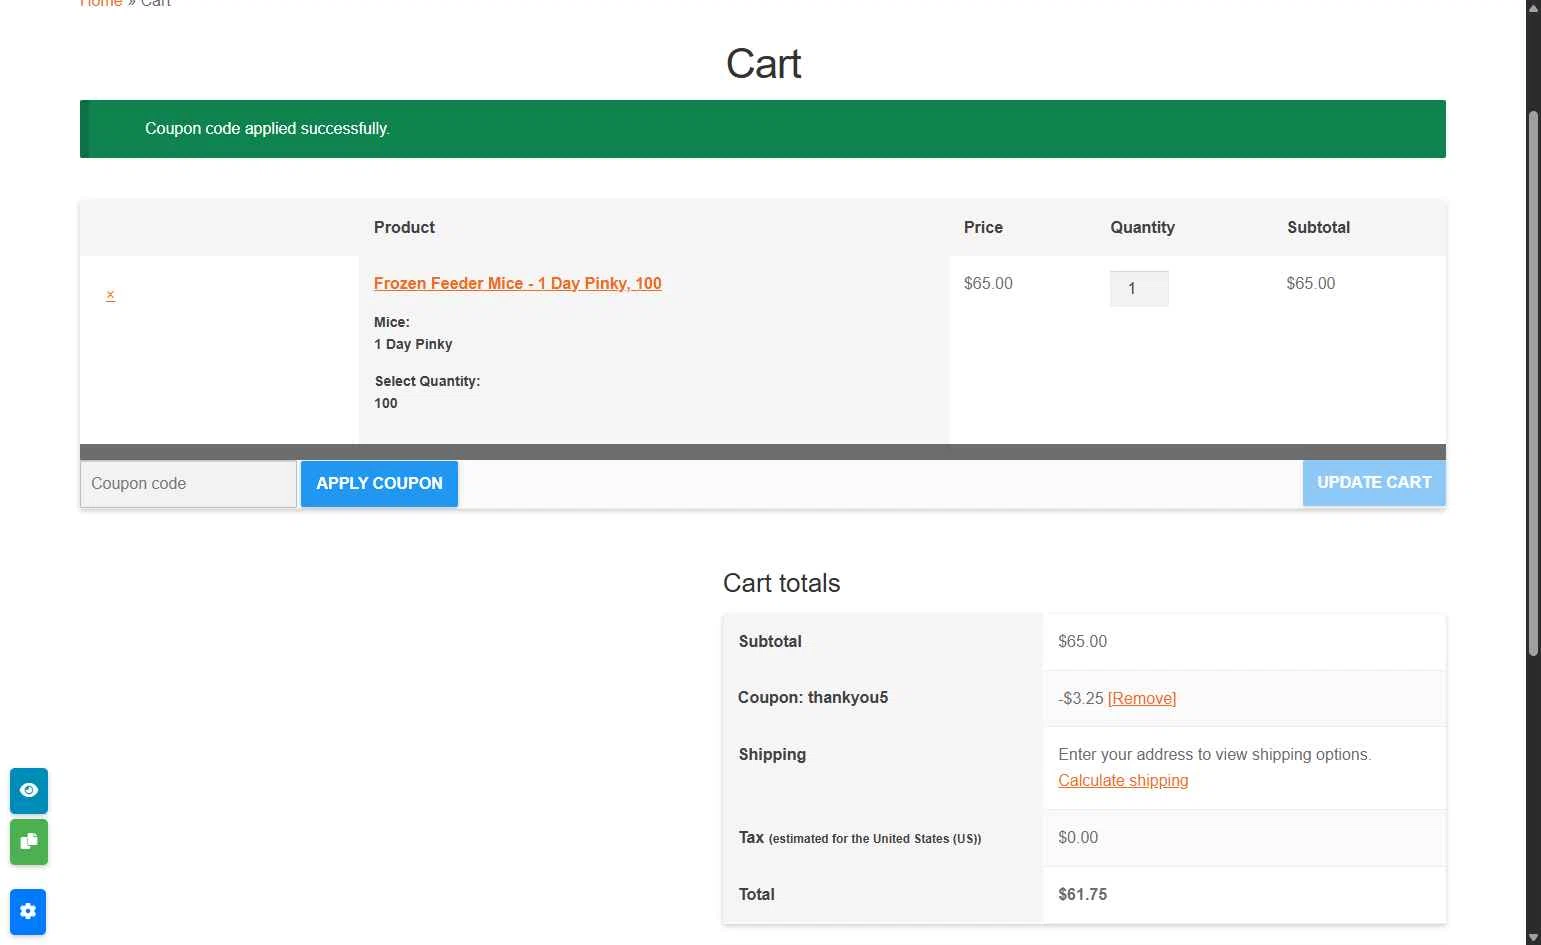Click the Price column header

(x=983, y=227)
